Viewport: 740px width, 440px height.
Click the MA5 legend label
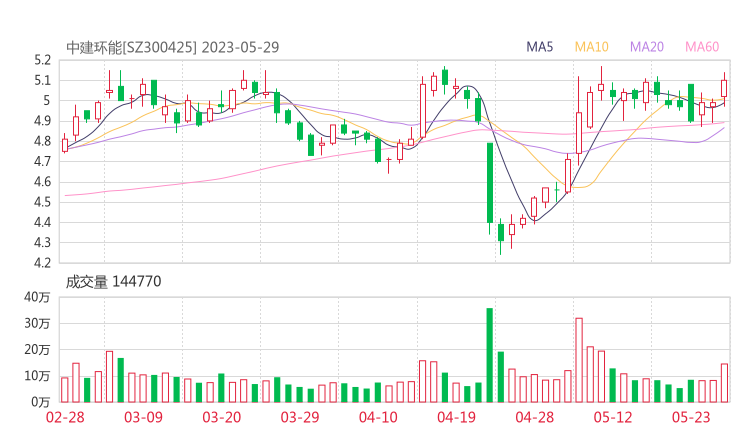click(x=539, y=47)
